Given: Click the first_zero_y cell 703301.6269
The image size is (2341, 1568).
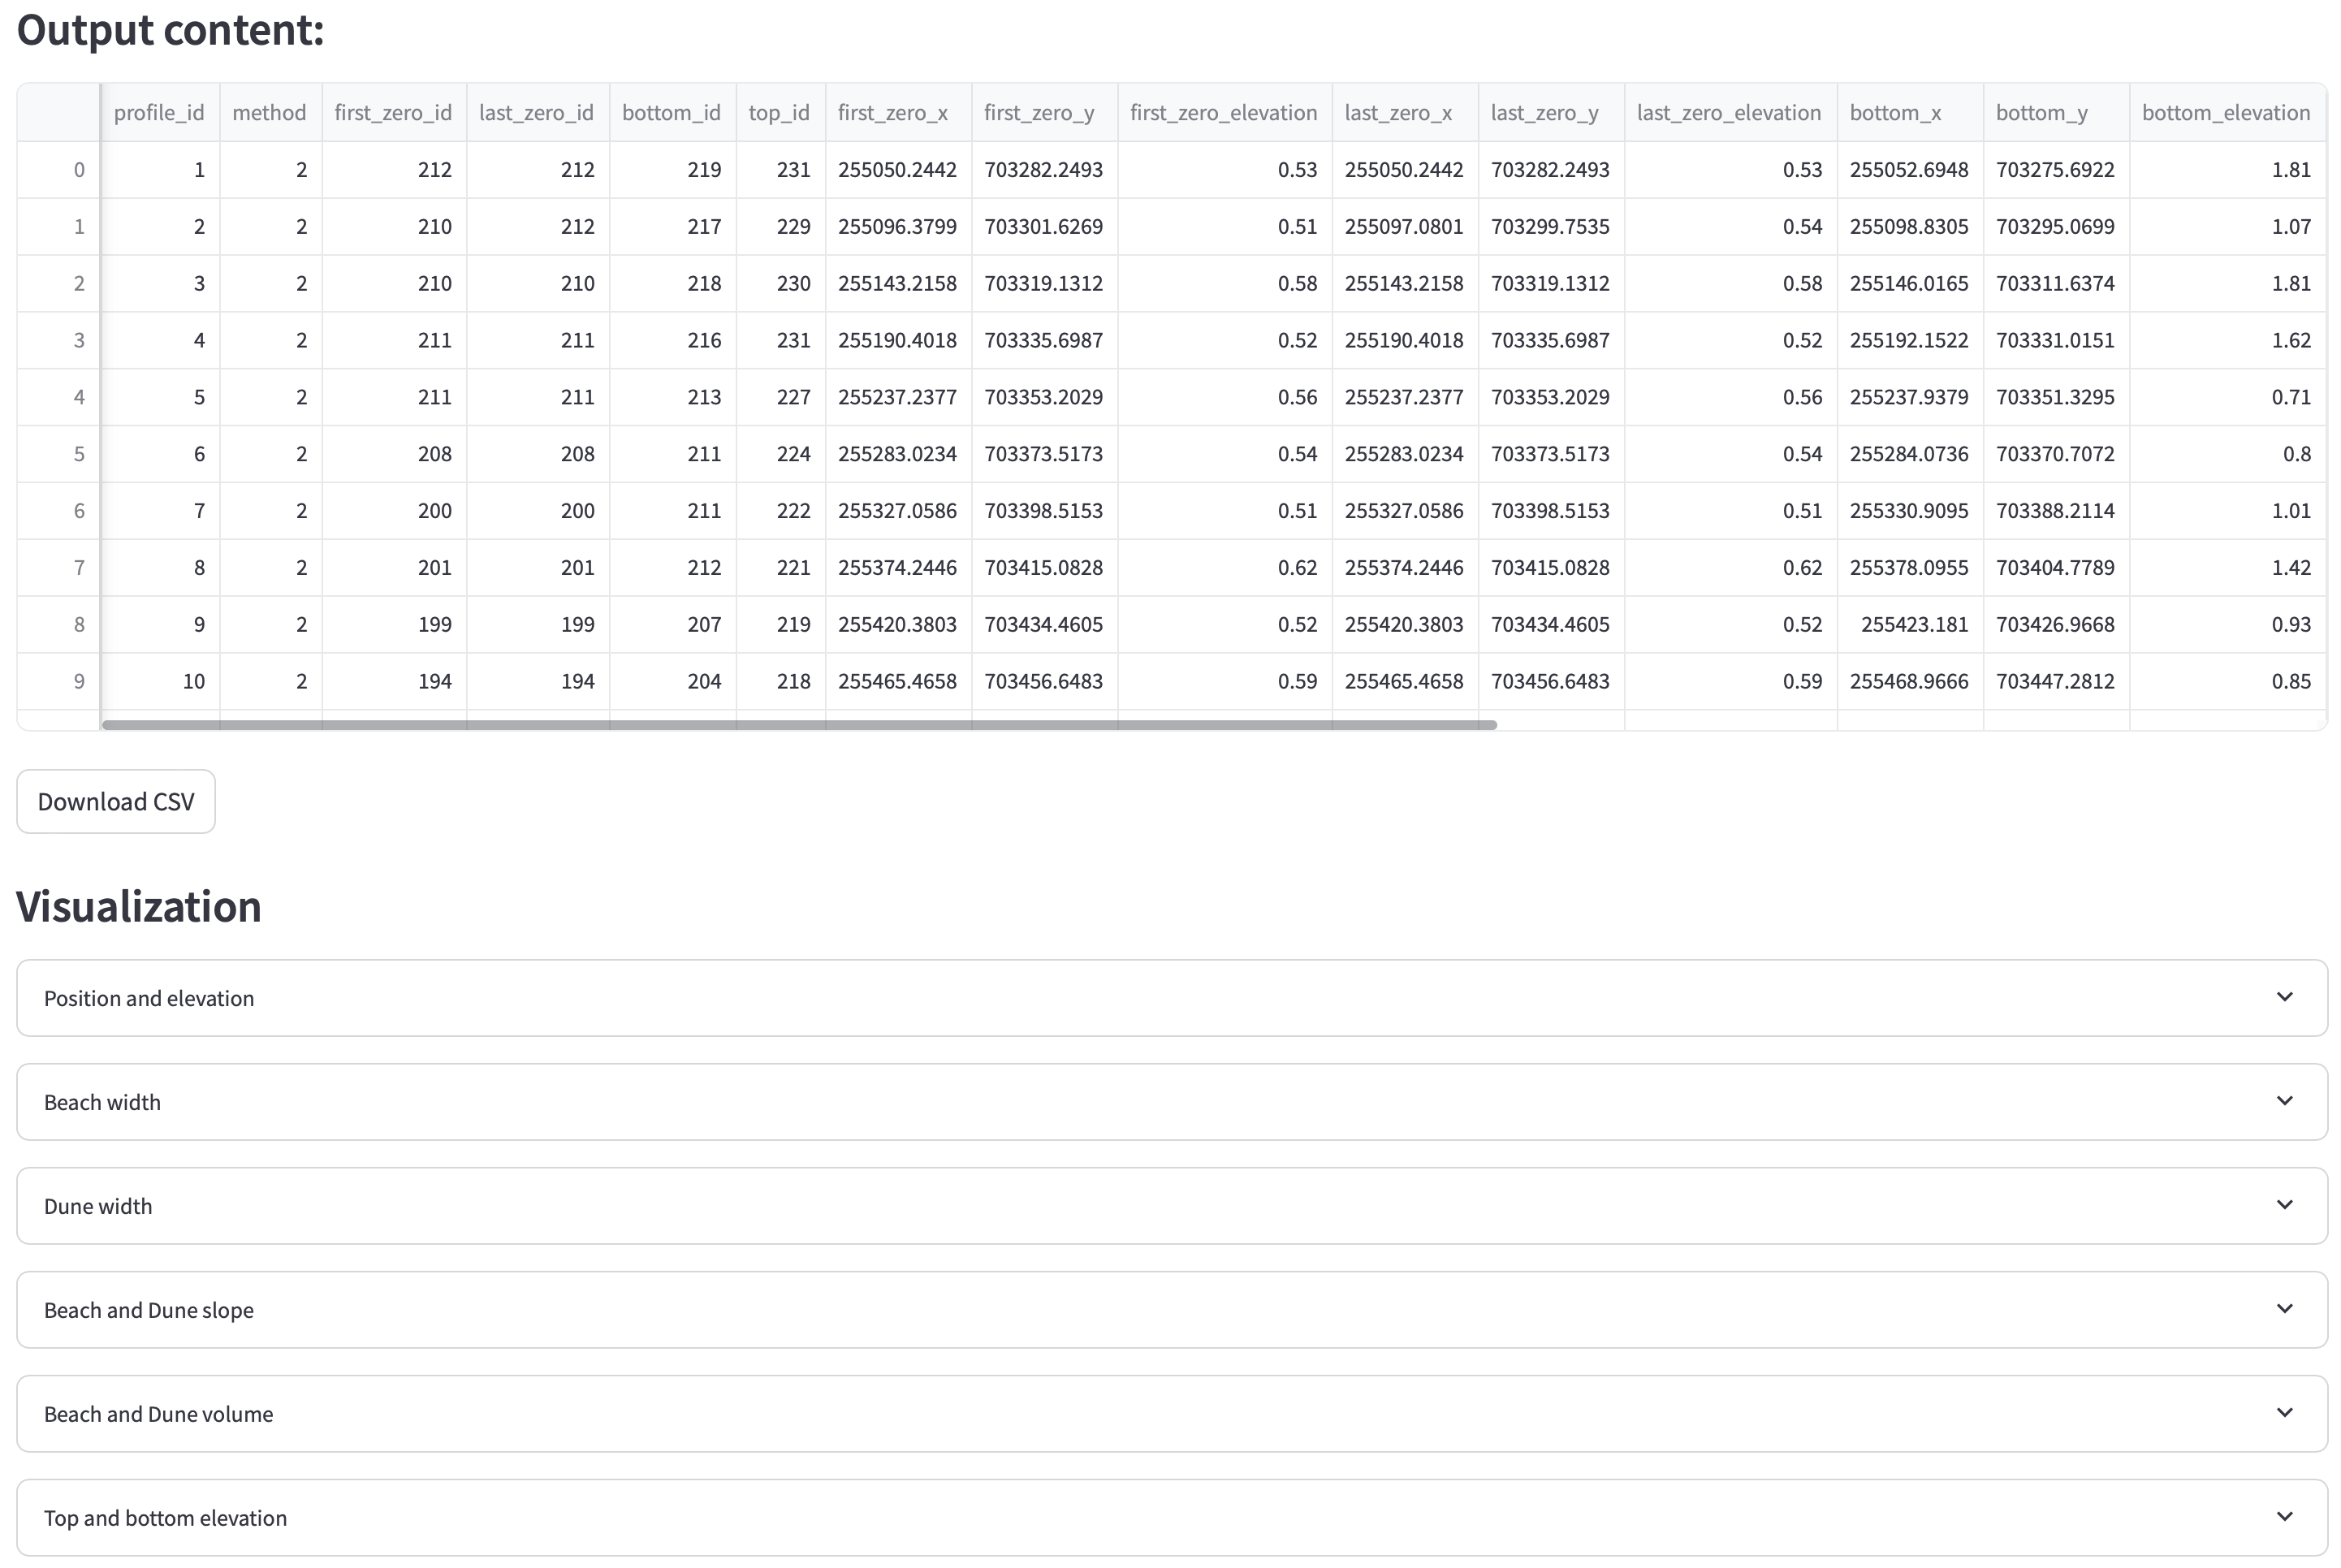Looking at the screenshot, I should pyautogui.click(x=1045, y=227).
